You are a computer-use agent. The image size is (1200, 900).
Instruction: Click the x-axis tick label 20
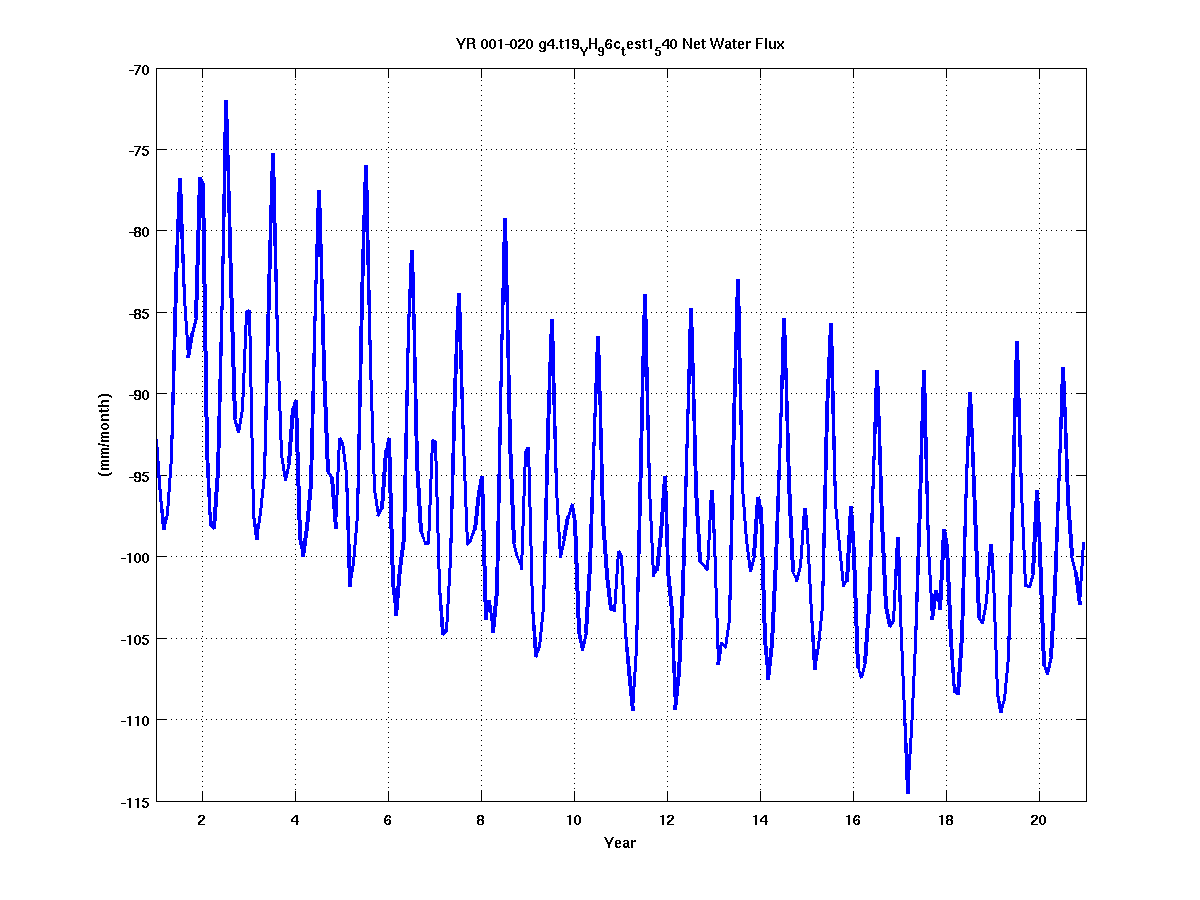click(x=1039, y=819)
